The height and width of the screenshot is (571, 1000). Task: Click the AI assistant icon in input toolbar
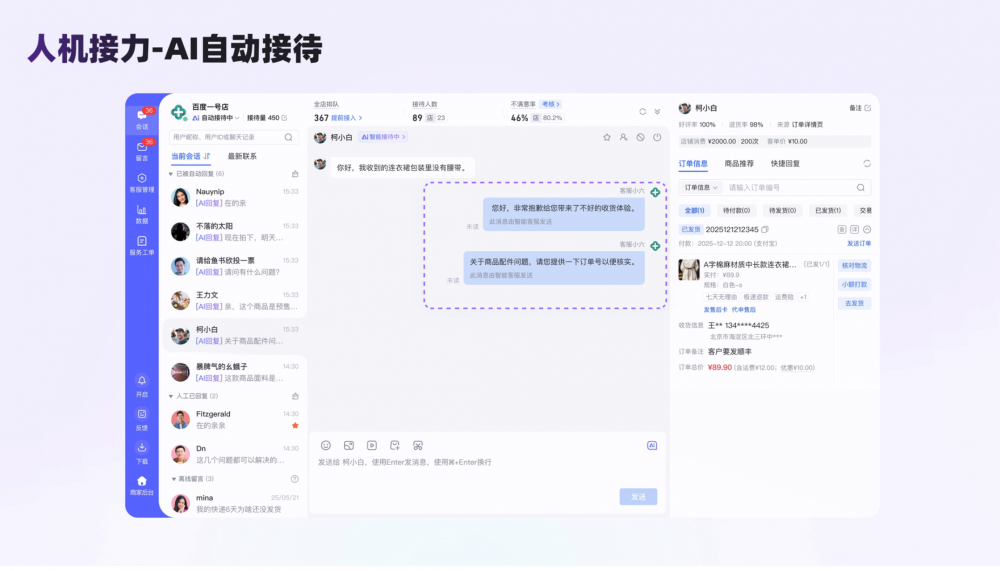pyautogui.click(x=652, y=446)
